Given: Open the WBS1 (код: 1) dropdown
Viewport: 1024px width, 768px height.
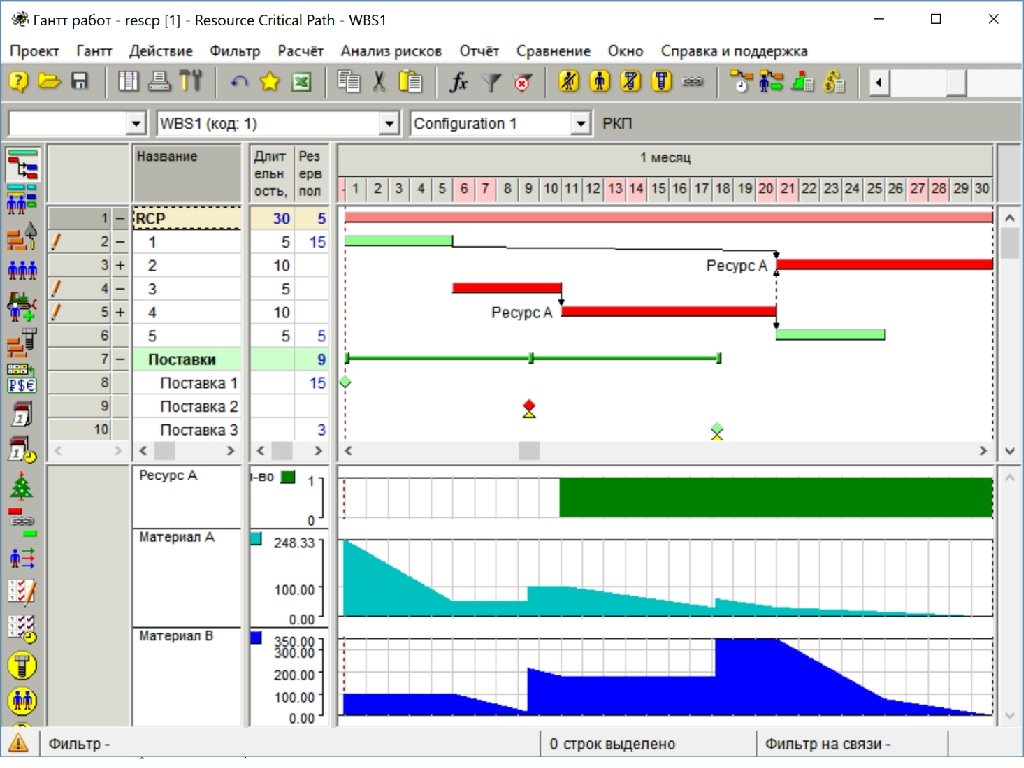Looking at the screenshot, I should (389, 123).
